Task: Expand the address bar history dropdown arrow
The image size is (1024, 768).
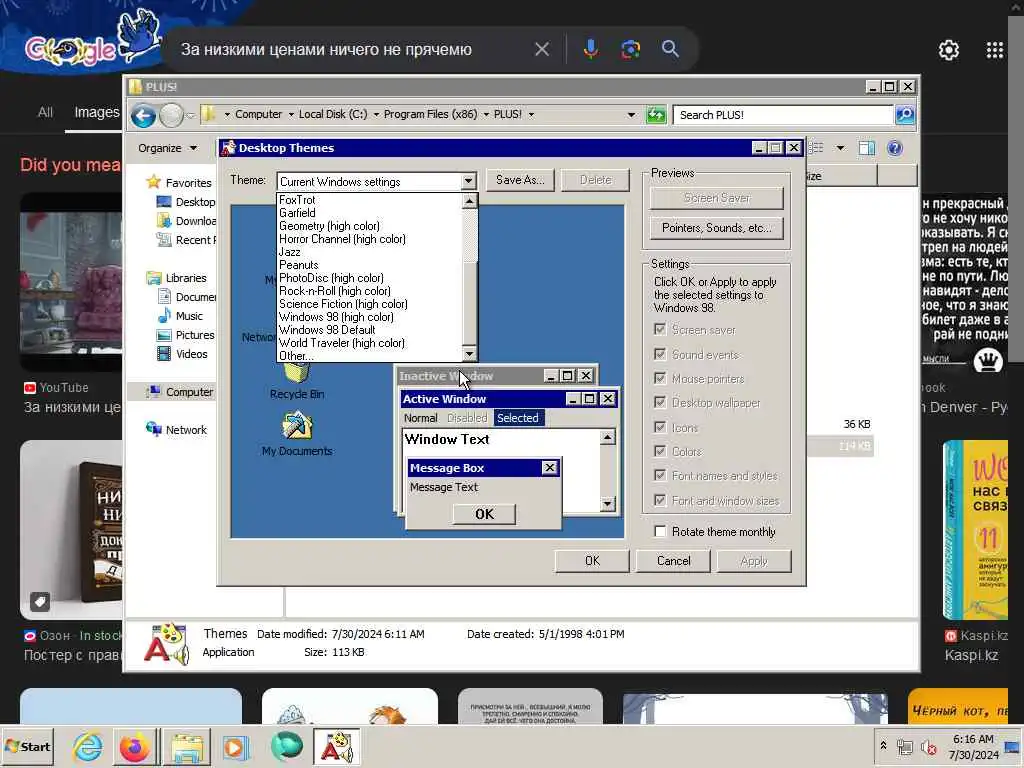Action: tap(631, 115)
